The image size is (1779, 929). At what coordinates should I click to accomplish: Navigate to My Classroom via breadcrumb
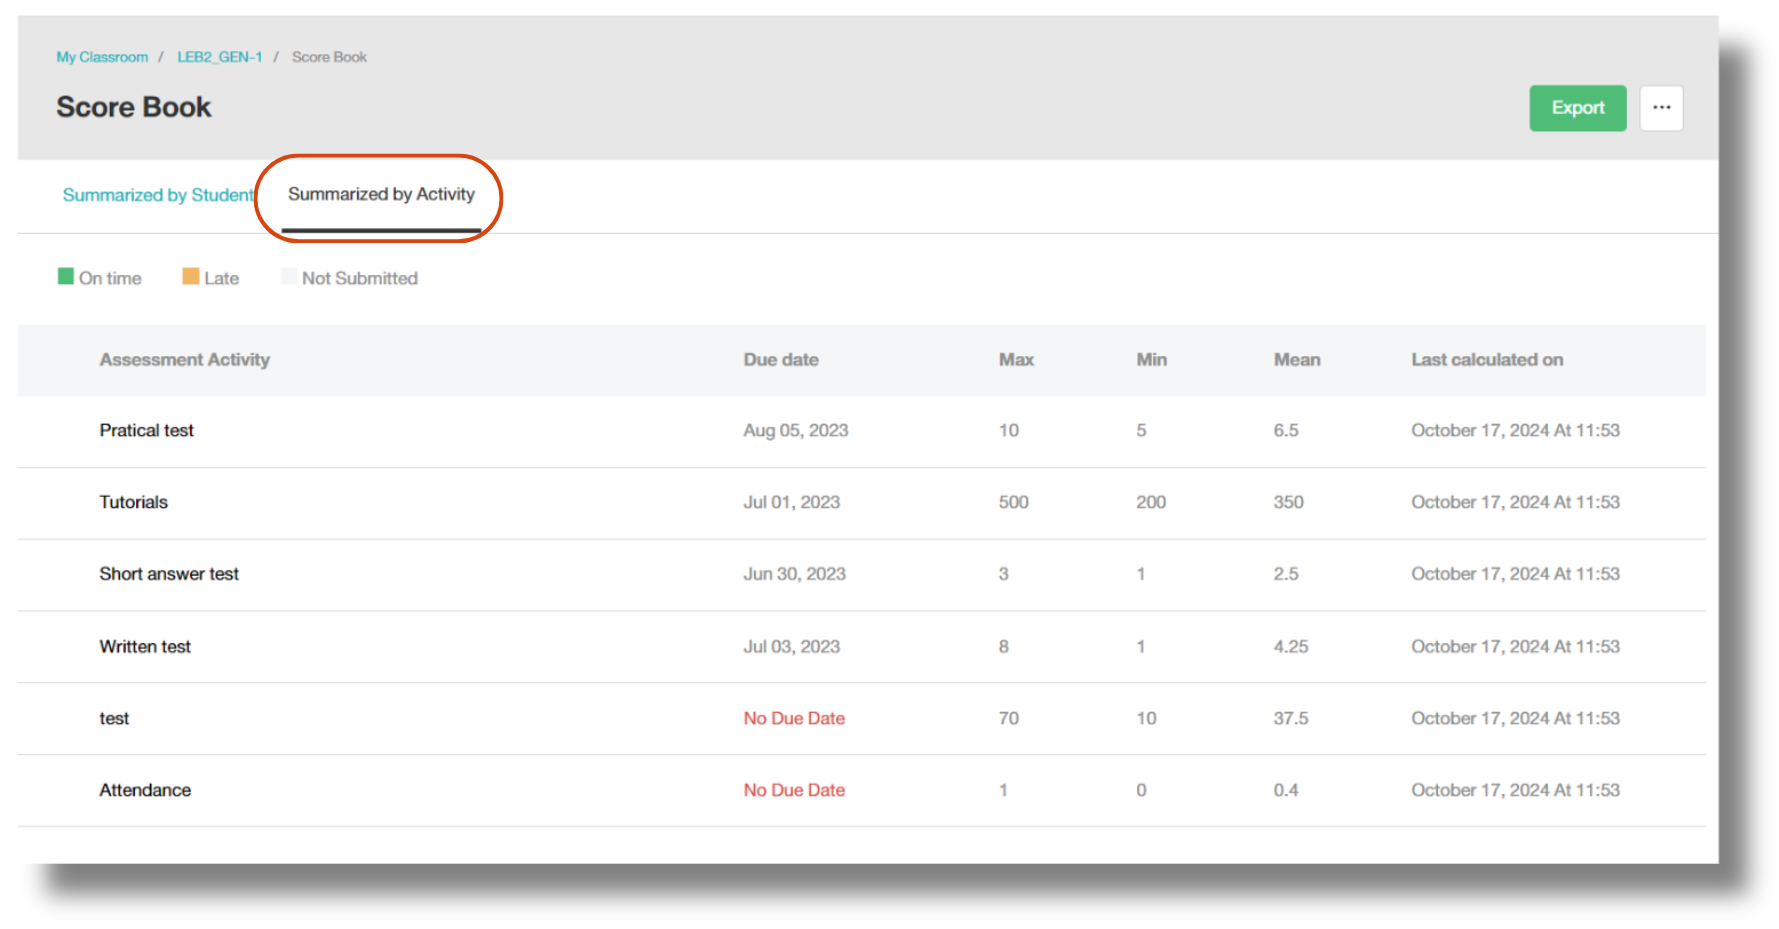(x=102, y=57)
